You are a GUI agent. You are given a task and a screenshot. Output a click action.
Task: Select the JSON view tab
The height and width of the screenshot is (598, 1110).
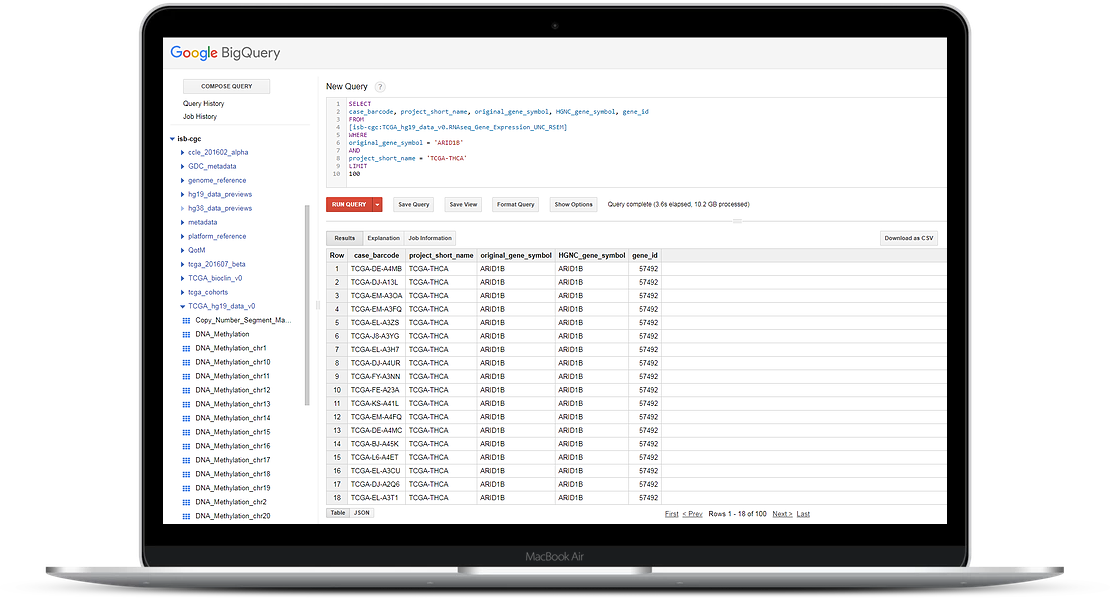click(x=362, y=513)
